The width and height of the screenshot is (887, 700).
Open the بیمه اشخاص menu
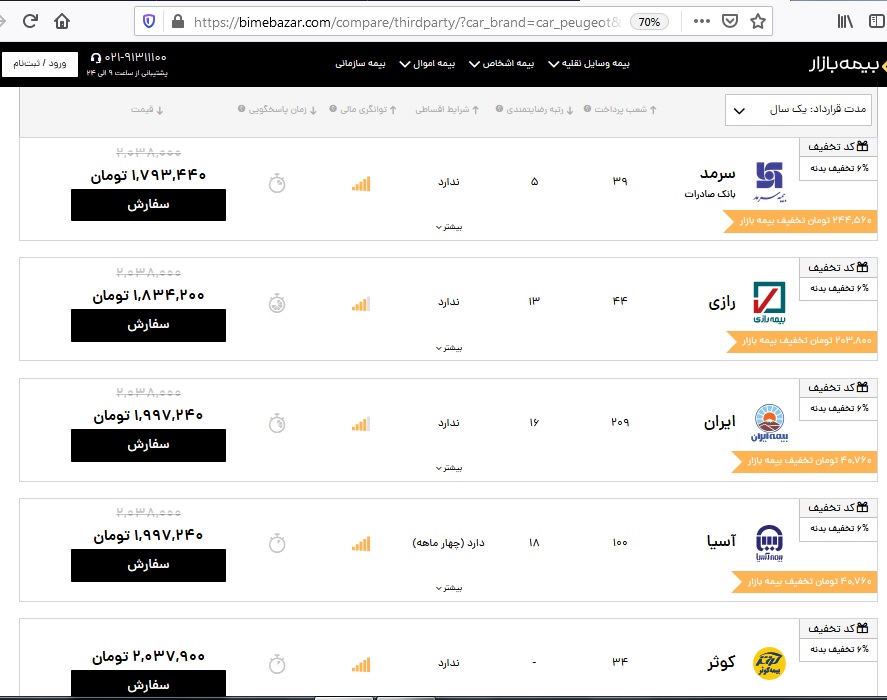pos(502,63)
